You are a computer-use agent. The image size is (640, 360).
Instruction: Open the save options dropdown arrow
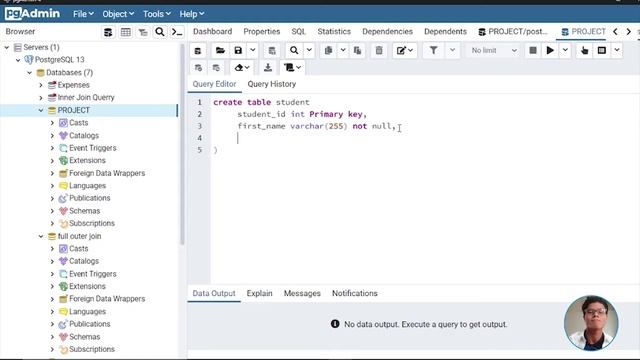click(x=253, y=51)
